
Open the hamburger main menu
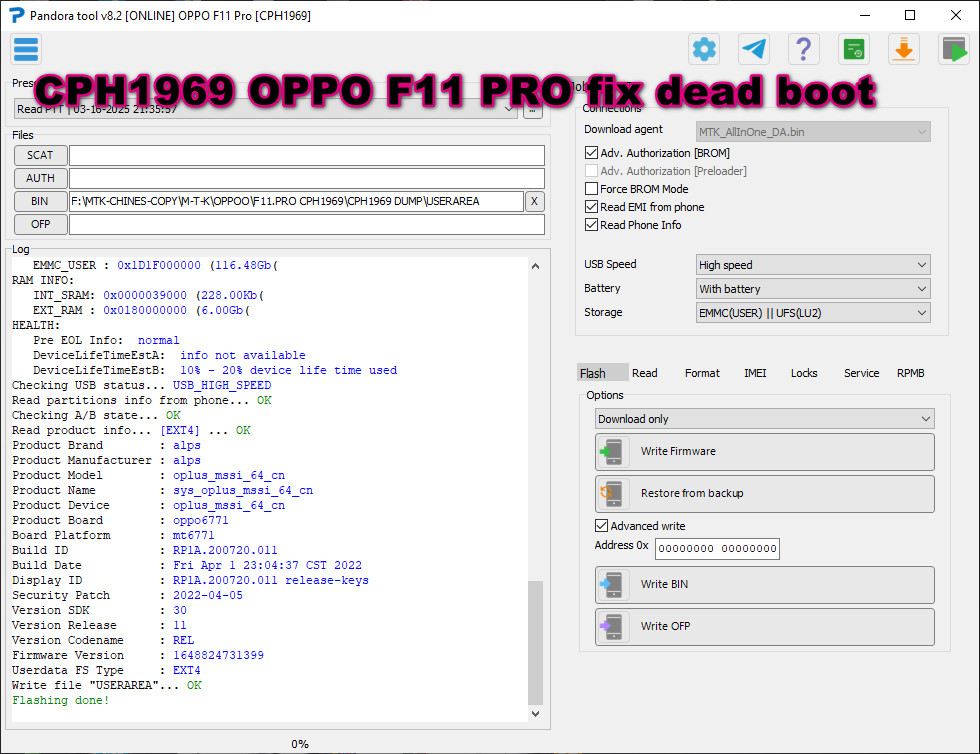[26, 49]
